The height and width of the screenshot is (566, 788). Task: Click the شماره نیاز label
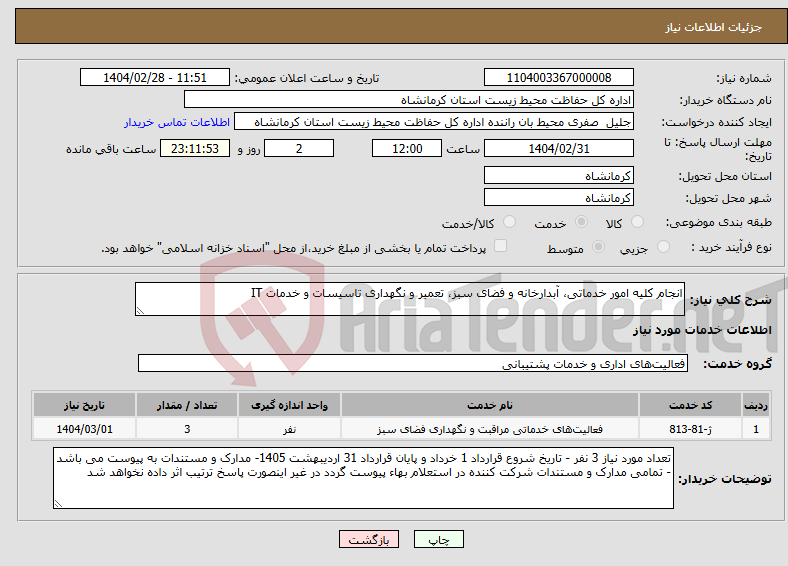[744, 78]
